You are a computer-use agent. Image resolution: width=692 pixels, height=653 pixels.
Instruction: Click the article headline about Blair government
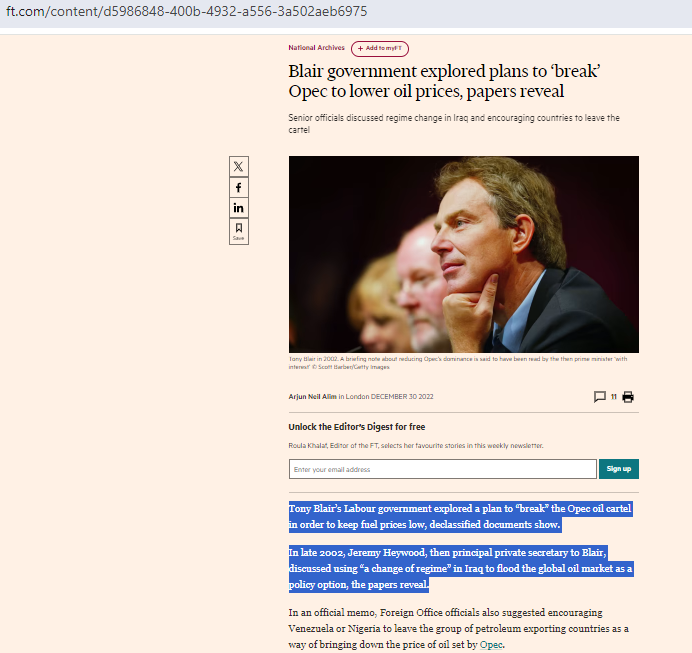(444, 81)
